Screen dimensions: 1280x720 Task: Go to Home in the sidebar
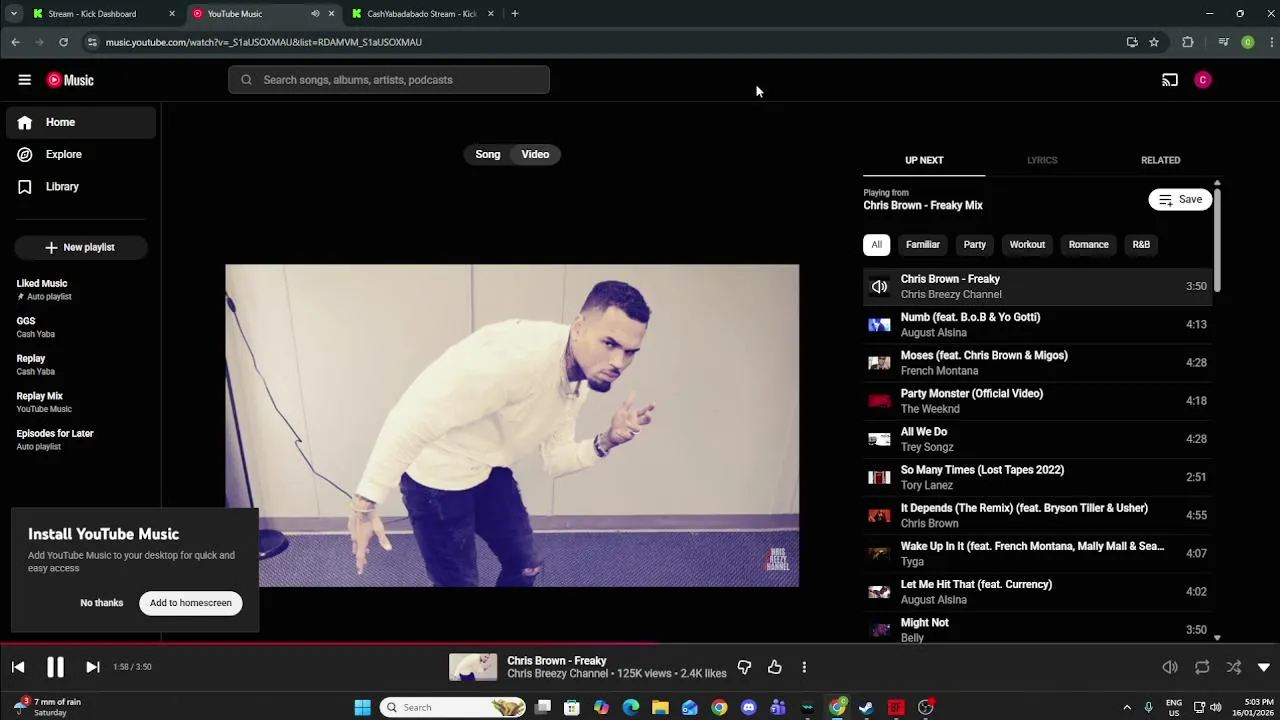(x=81, y=122)
